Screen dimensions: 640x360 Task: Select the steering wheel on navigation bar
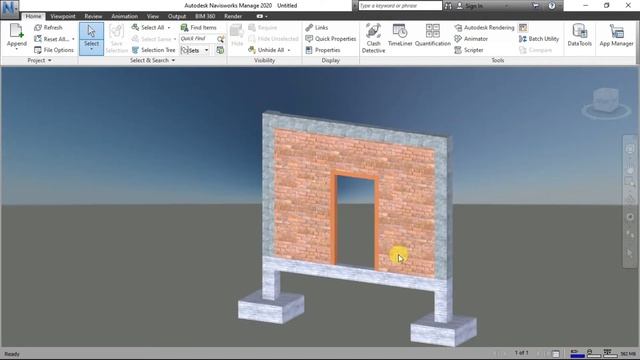(630, 149)
